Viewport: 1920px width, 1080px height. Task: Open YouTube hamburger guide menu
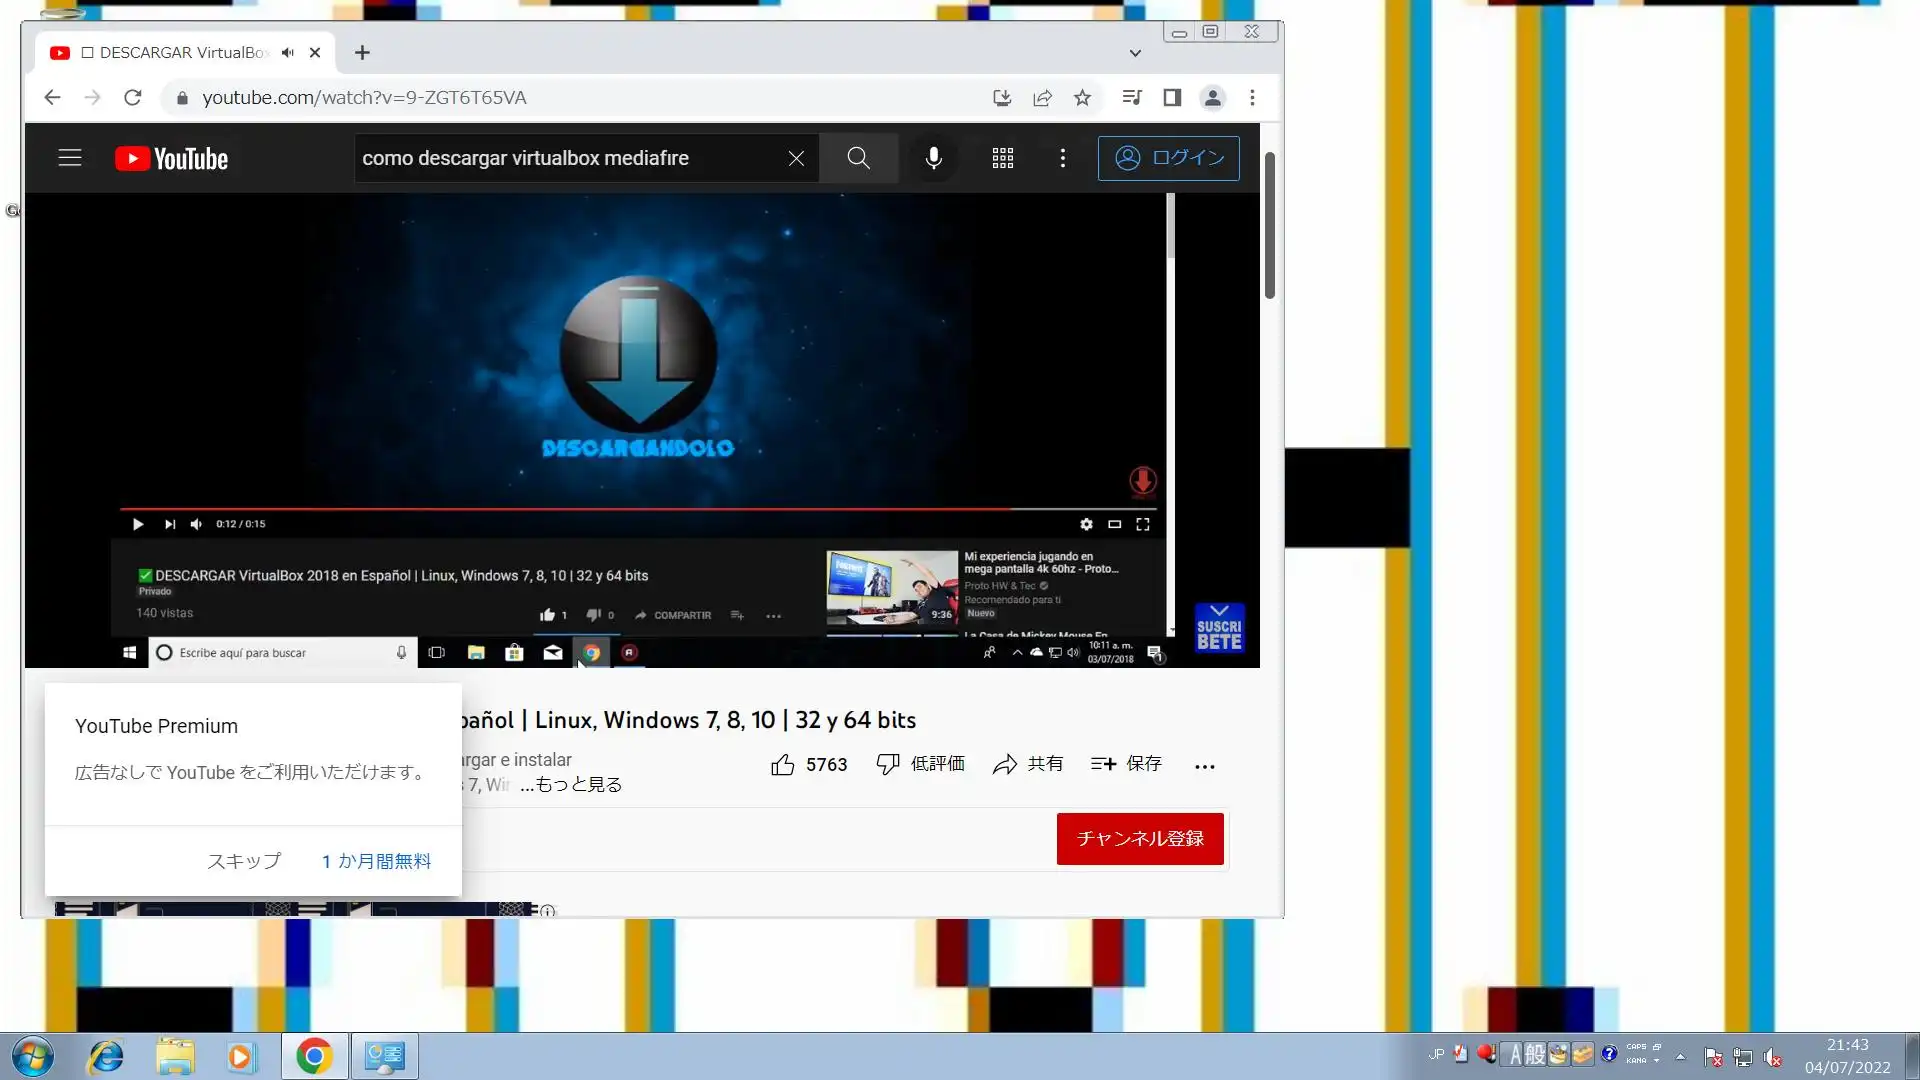pos(69,158)
